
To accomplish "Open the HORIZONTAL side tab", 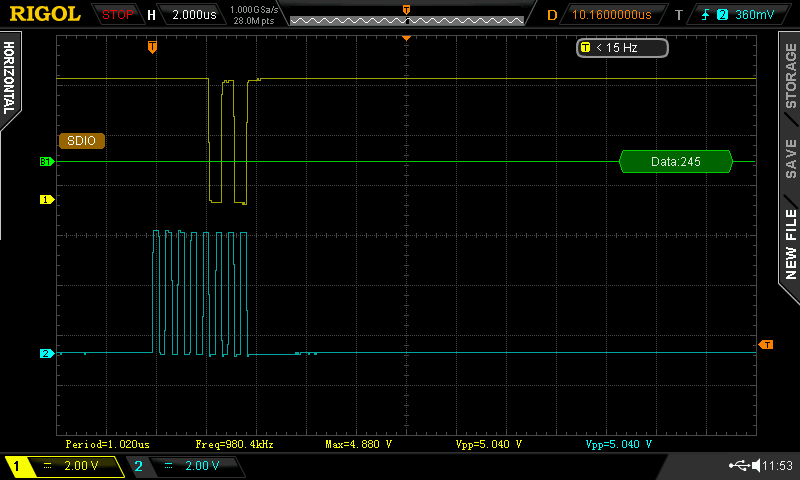I will [9, 78].
